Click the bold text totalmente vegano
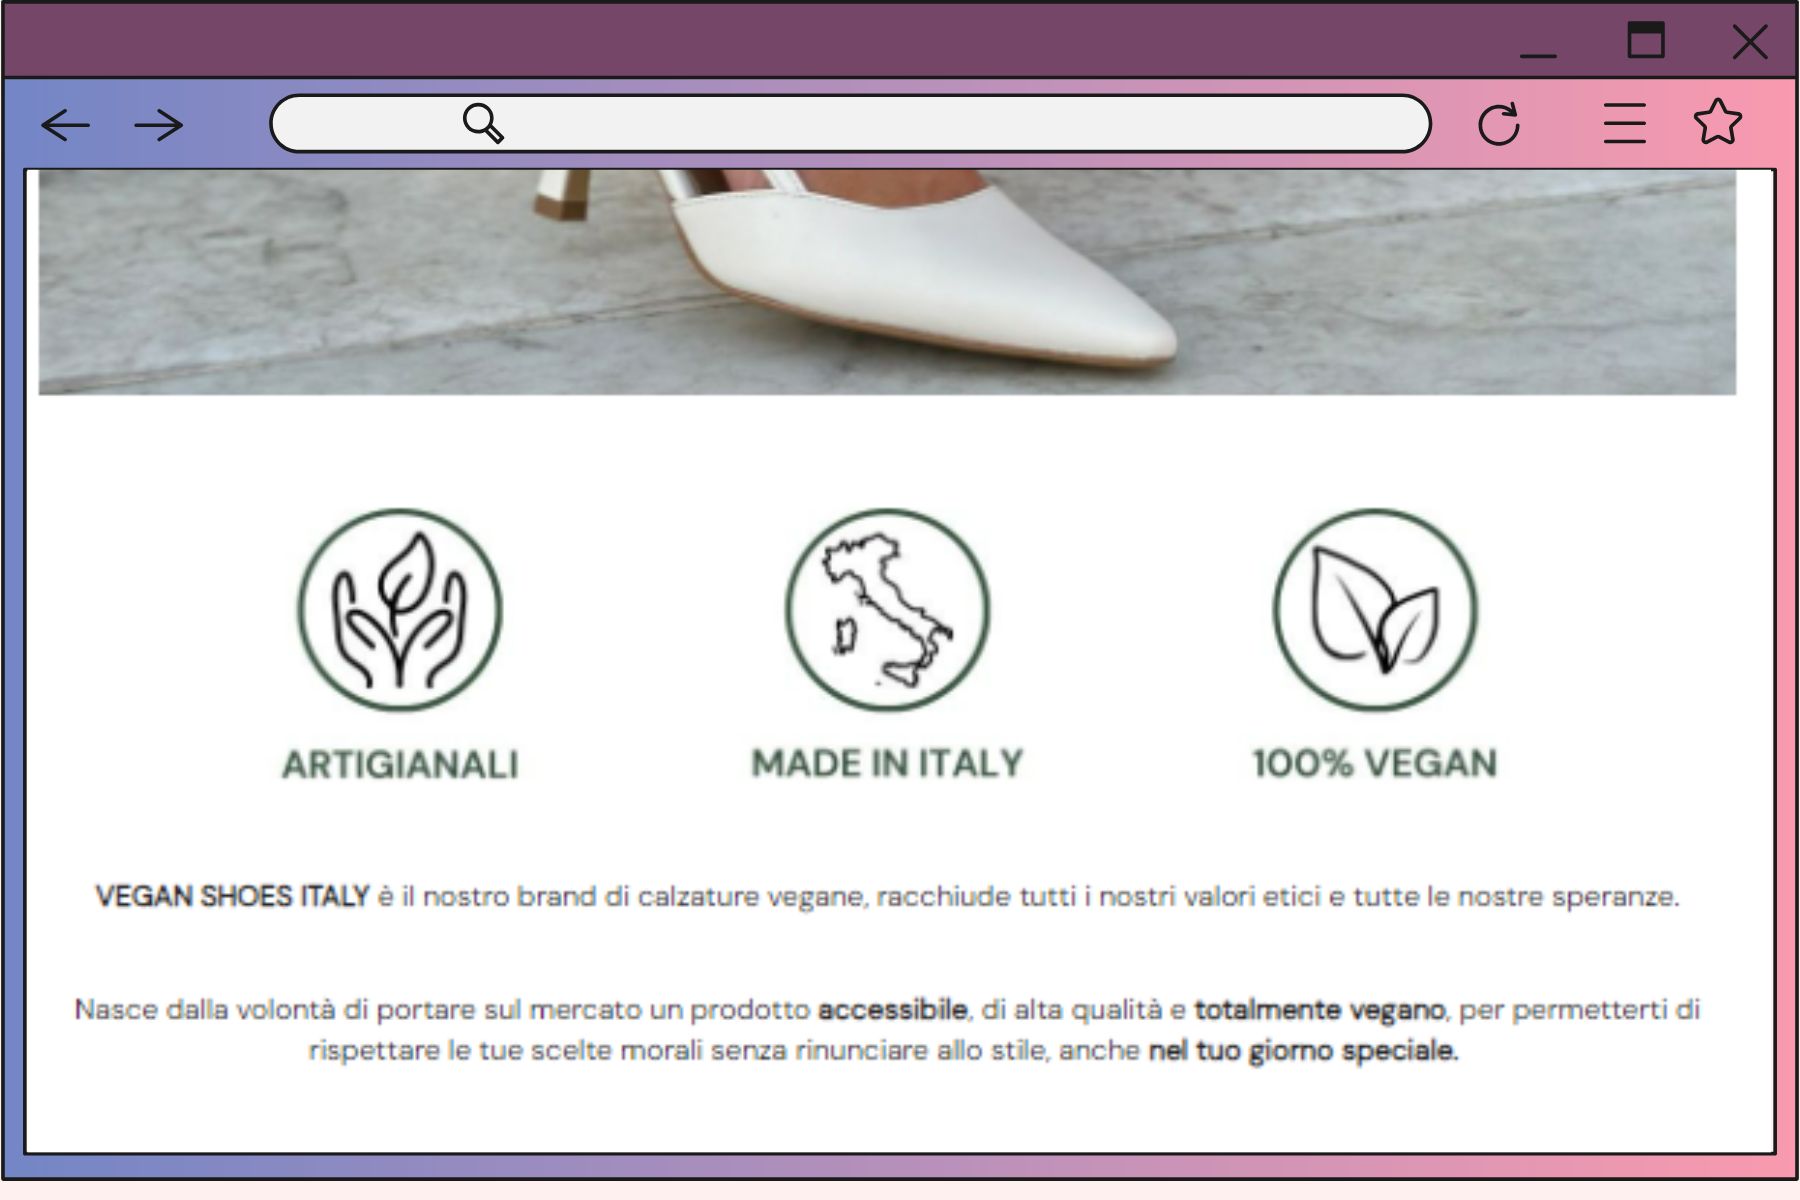 tap(1319, 1010)
